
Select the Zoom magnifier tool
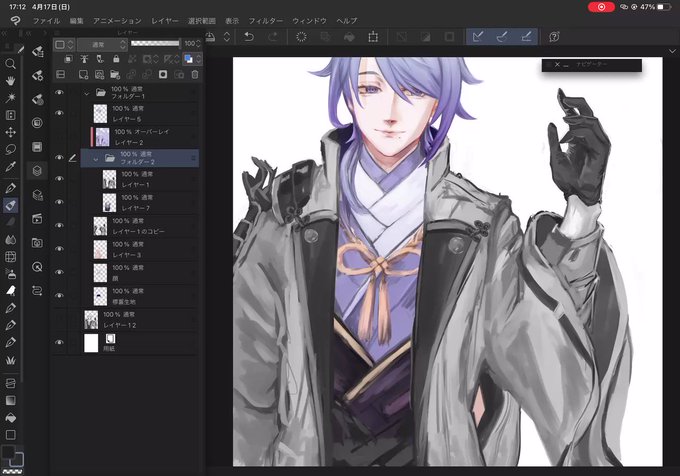(10, 64)
